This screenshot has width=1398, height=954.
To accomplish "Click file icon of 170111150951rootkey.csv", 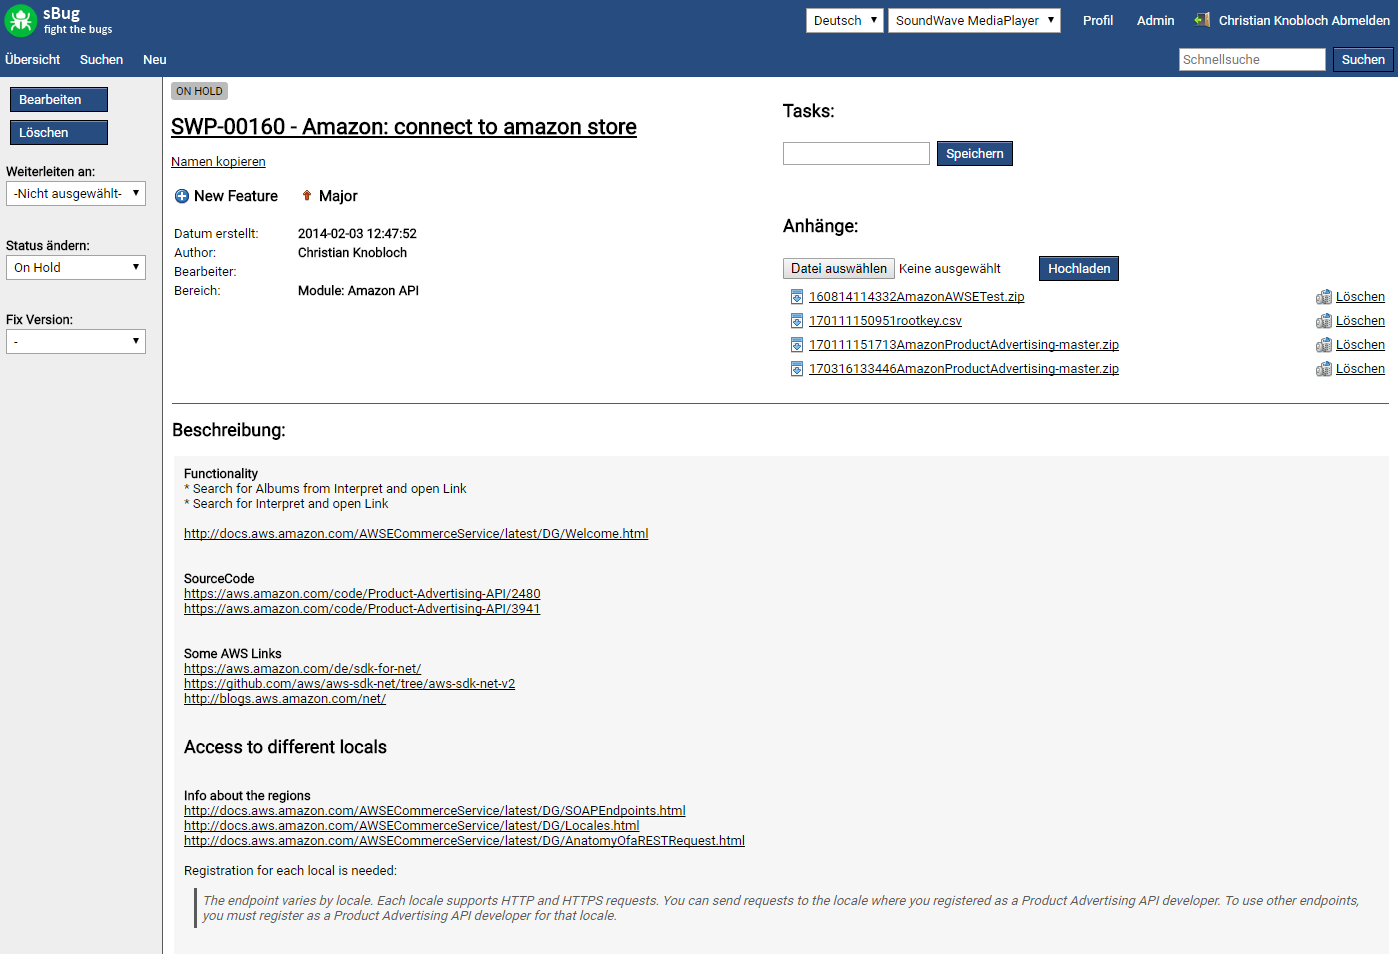I will (x=797, y=321).
